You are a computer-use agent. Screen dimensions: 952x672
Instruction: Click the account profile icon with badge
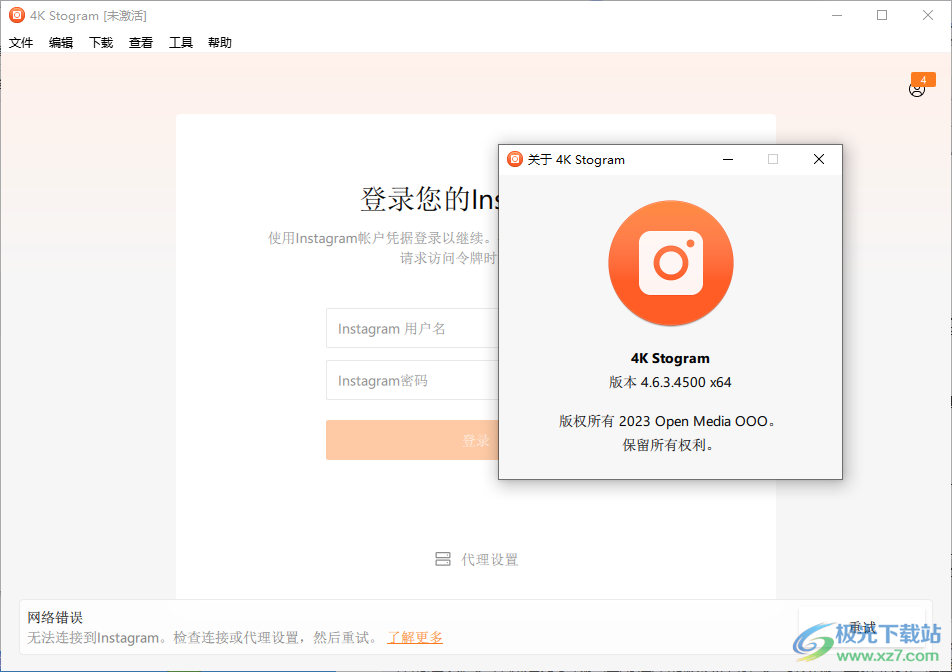(917, 90)
